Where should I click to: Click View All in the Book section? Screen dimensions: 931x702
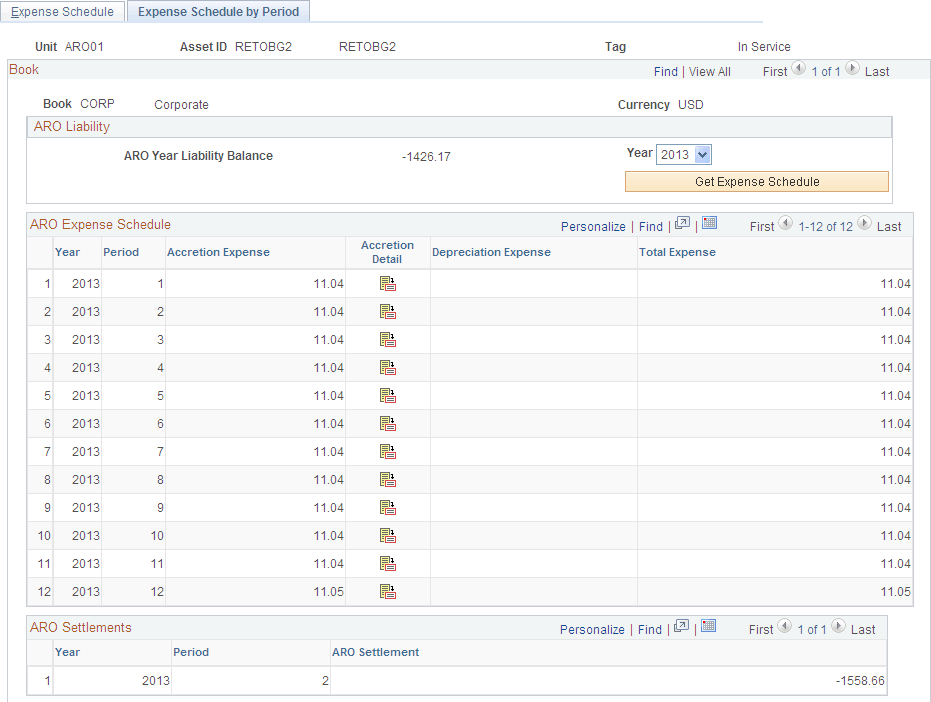click(711, 70)
